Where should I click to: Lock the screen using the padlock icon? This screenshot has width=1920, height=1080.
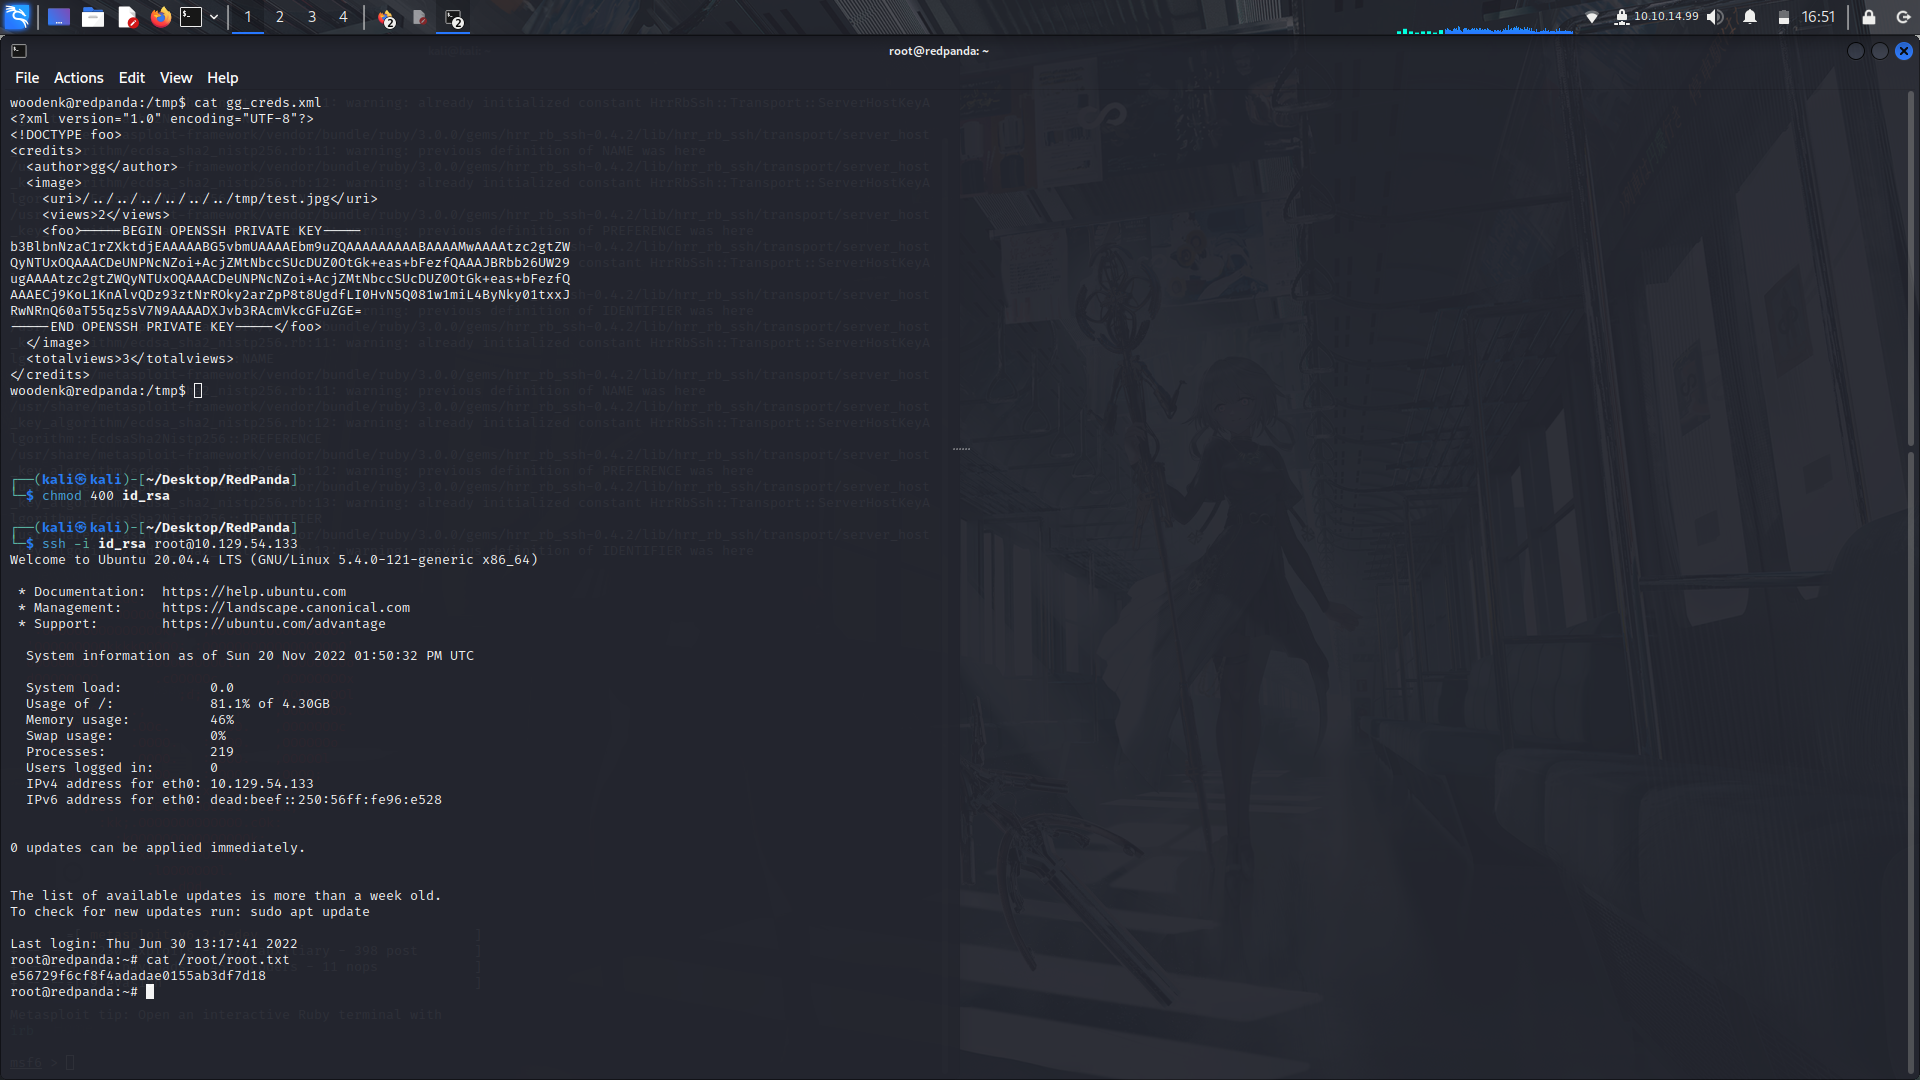coord(1866,17)
